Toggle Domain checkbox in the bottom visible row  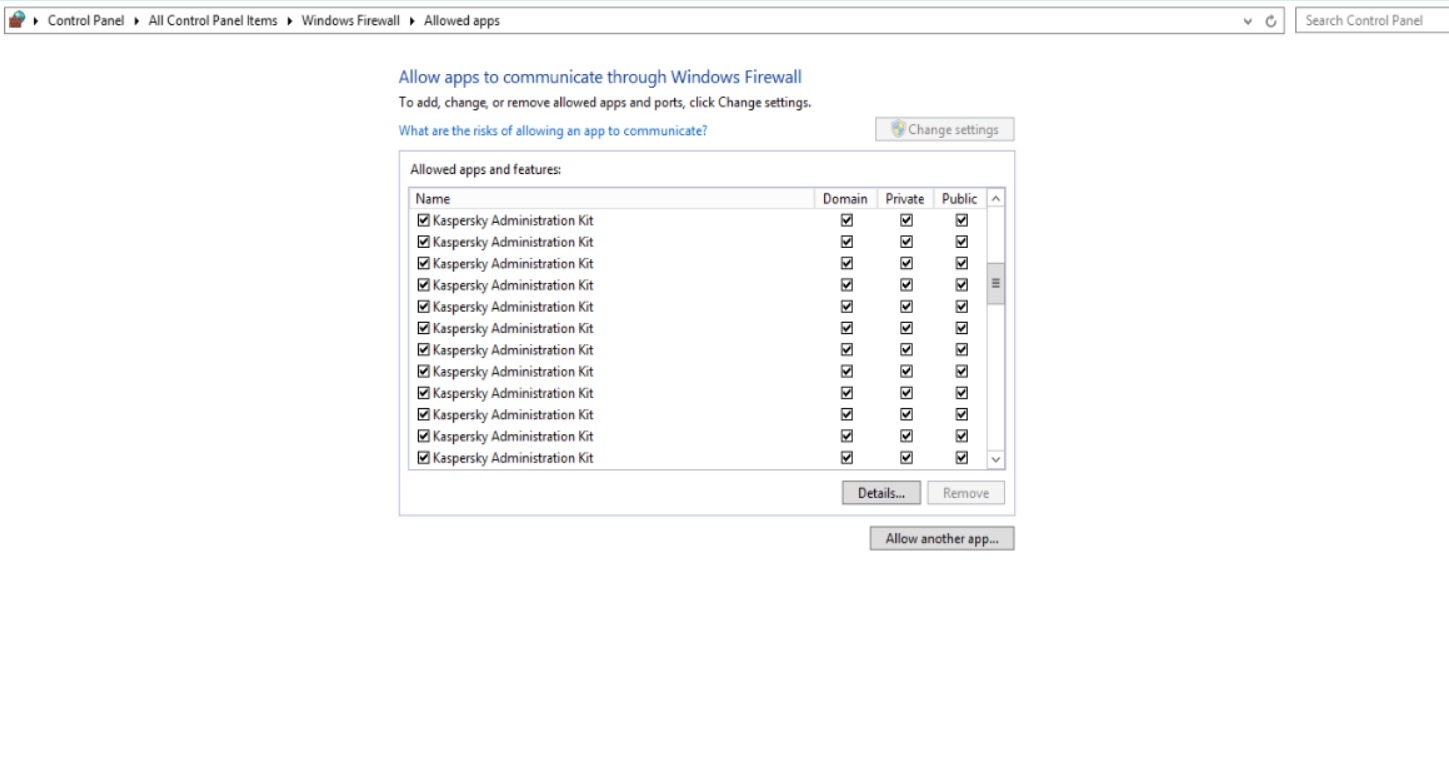coord(847,458)
